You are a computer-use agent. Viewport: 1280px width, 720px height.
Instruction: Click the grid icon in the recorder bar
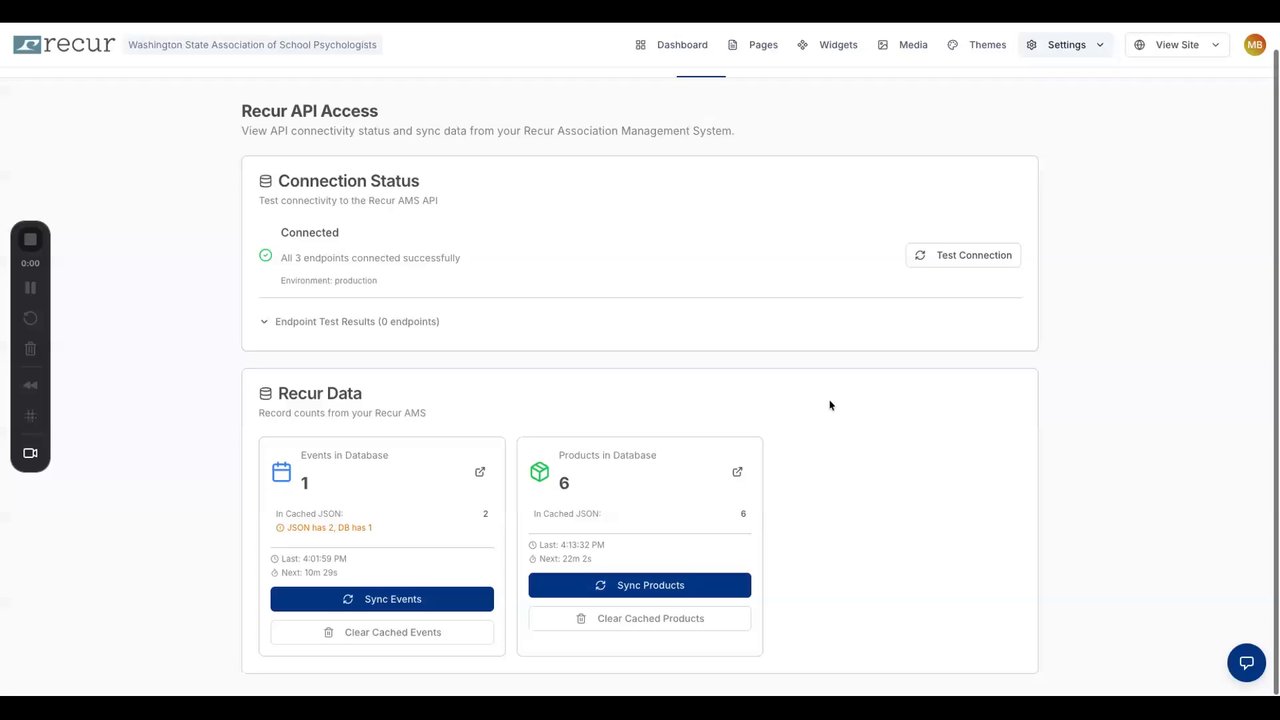tap(30, 416)
